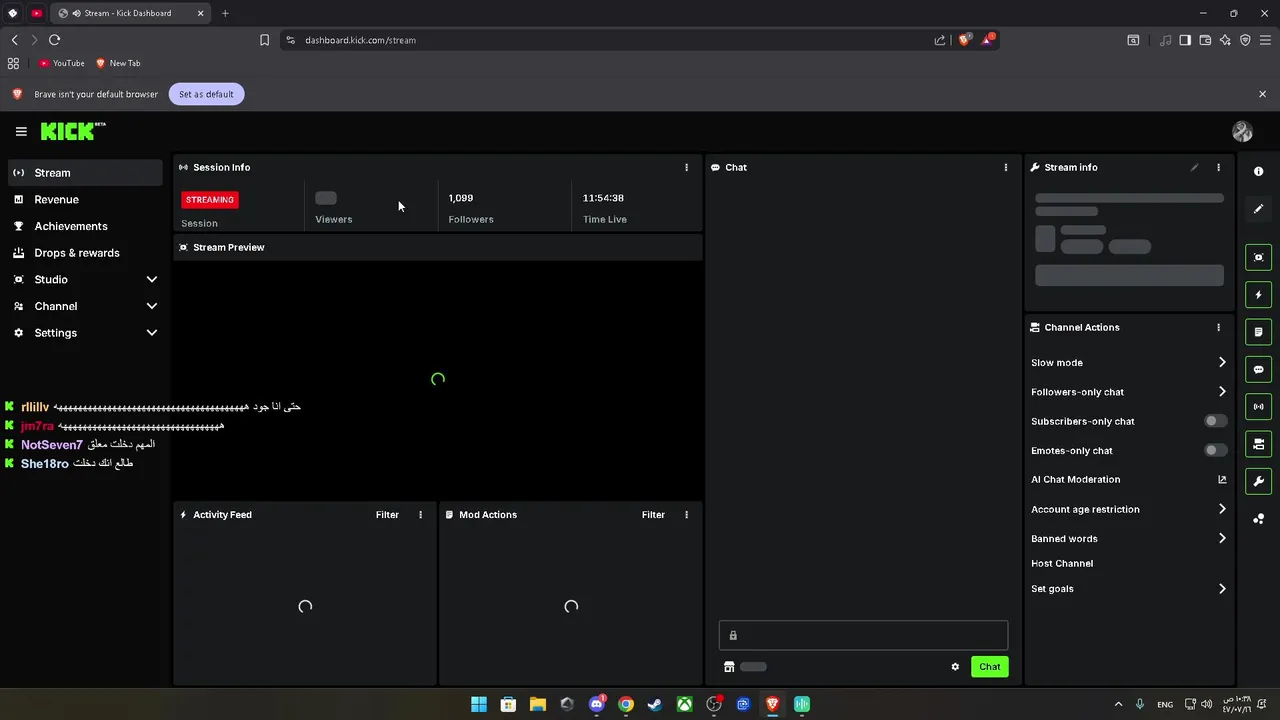This screenshot has height=720, width=1280.
Task: Toggle the document mod actions widget icon
Action: click(x=1258, y=332)
